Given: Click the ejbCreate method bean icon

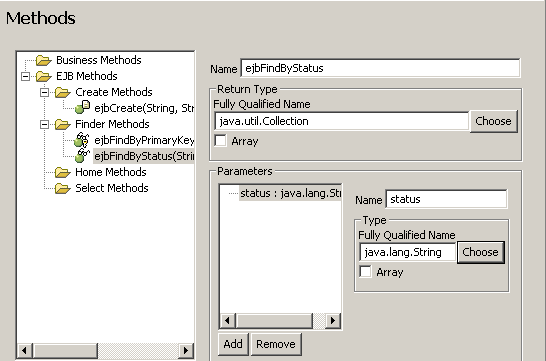Looking at the screenshot, I should [83, 108].
